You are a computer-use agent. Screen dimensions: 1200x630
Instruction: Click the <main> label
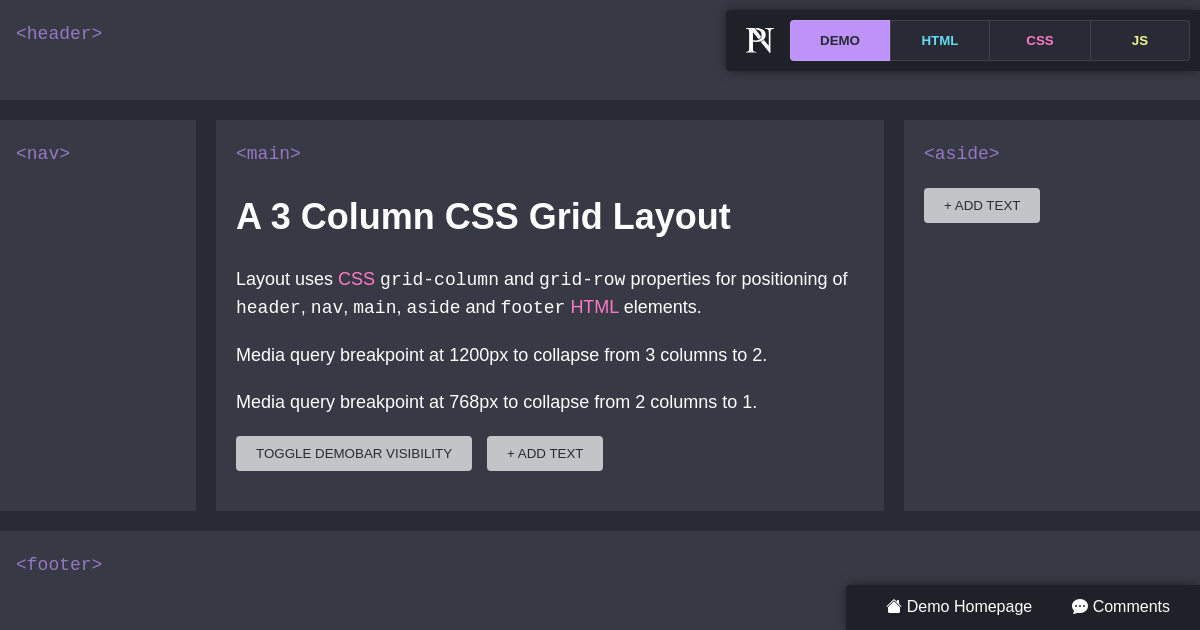coord(268,153)
